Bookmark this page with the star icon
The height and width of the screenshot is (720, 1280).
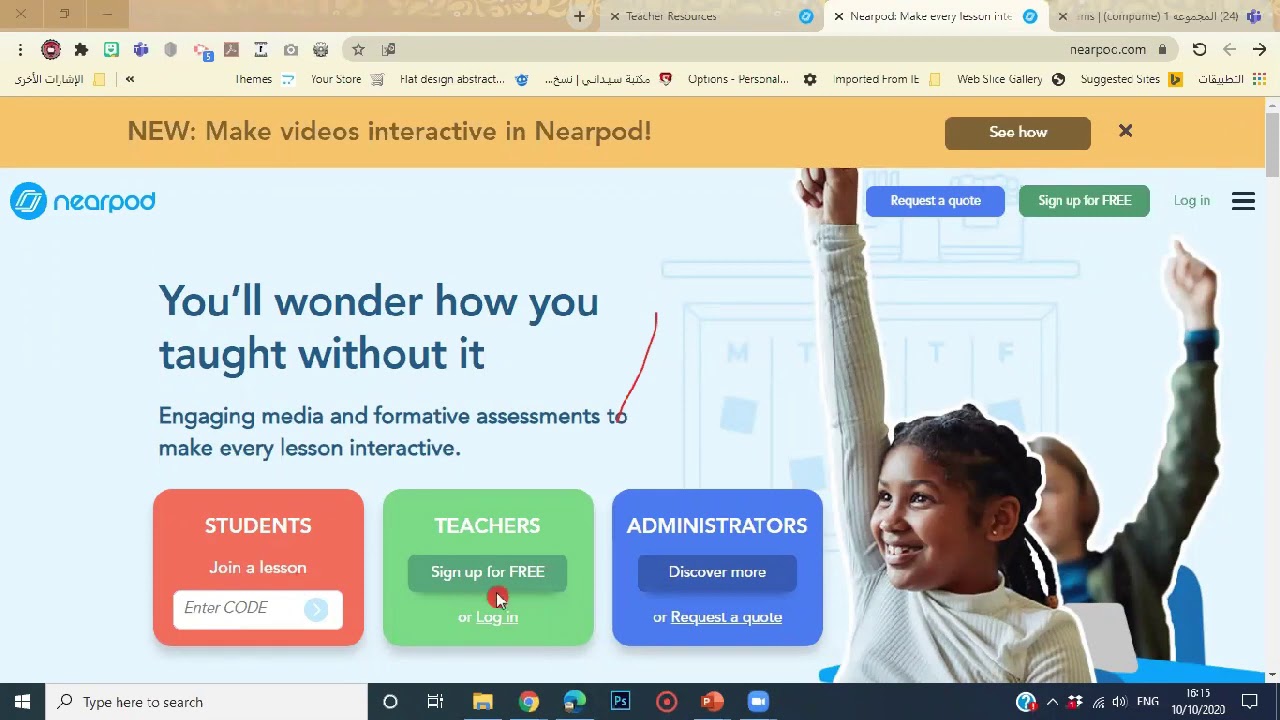pyautogui.click(x=358, y=49)
